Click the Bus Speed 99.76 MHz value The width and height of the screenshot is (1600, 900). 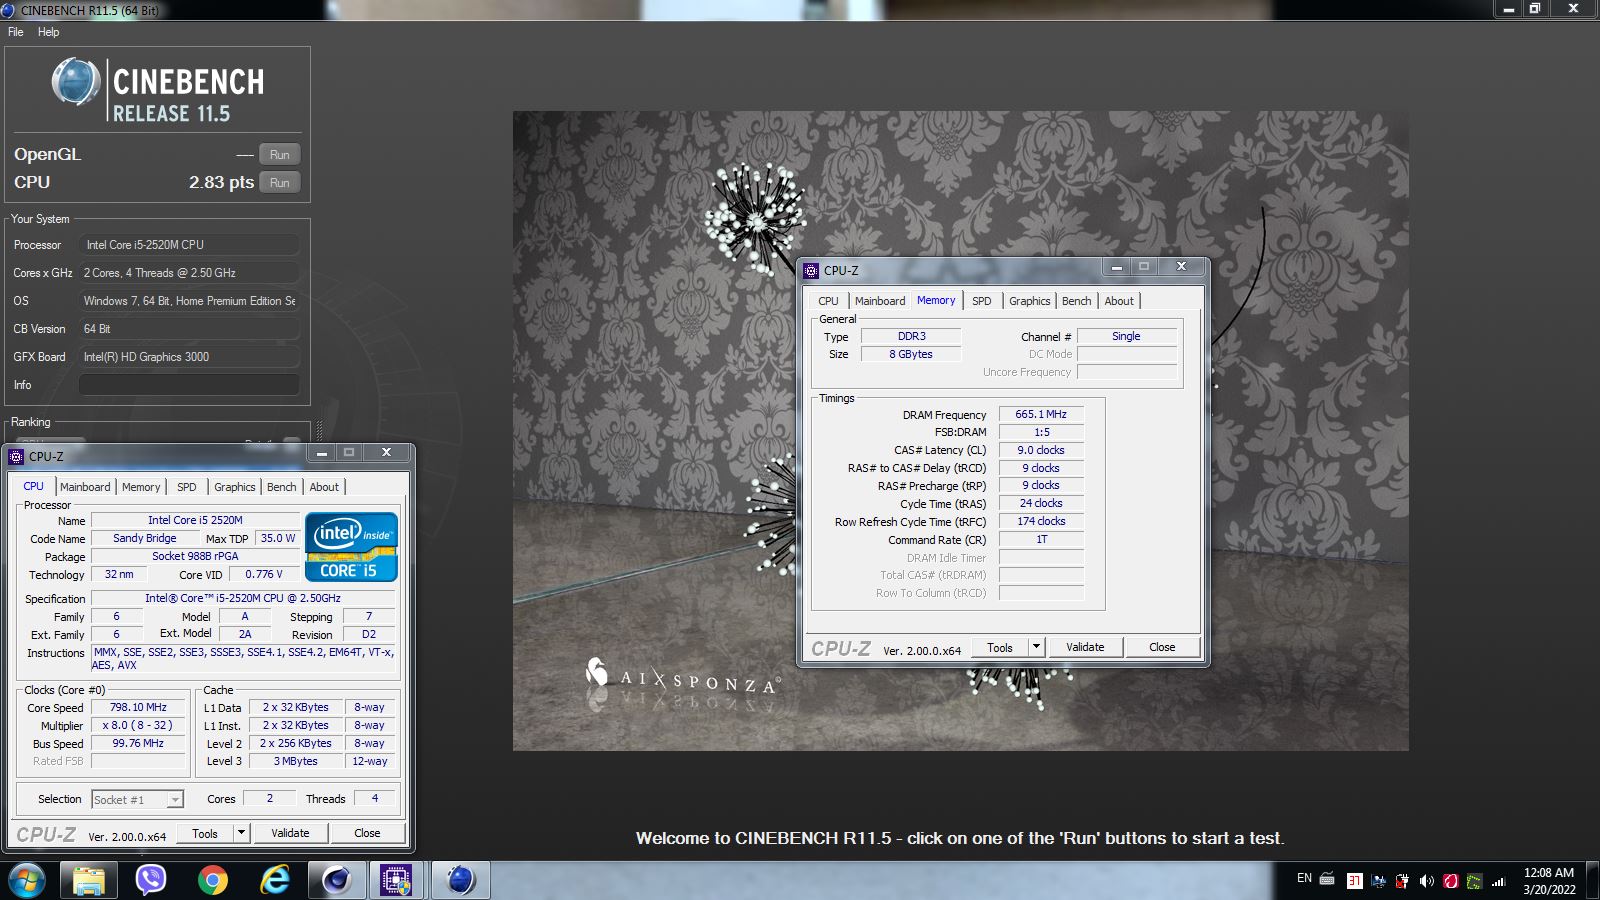pyautogui.click(x=138, y=743)
